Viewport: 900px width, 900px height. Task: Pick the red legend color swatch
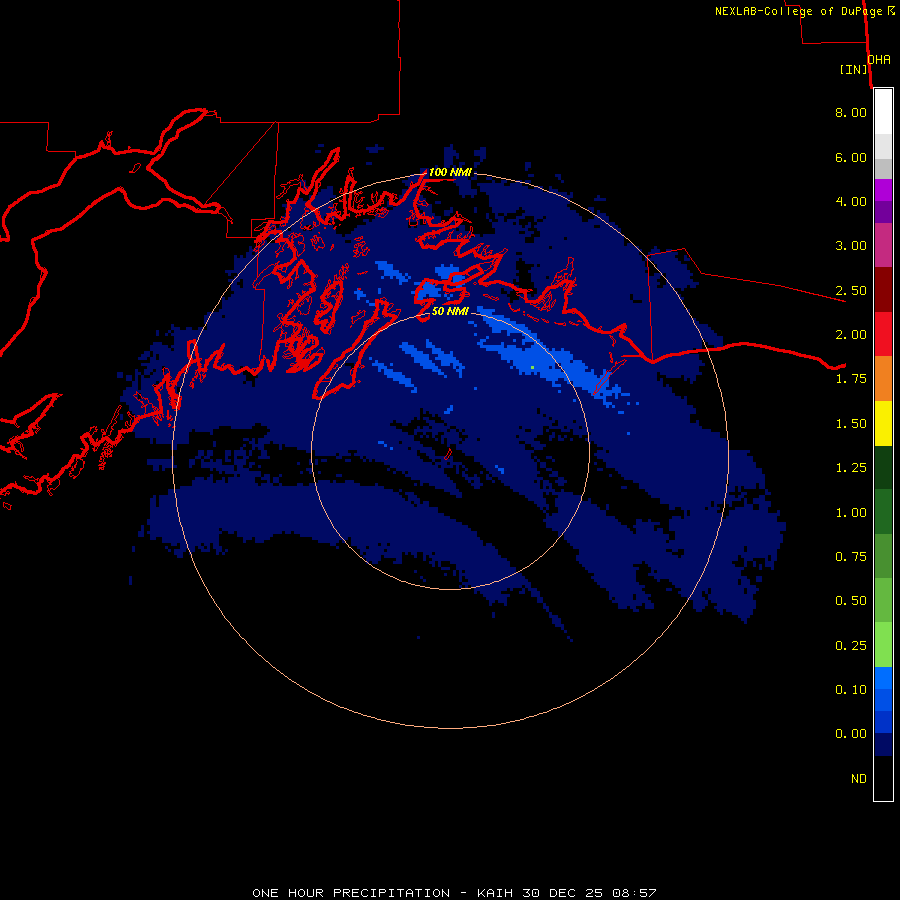click(x=883, y=334)
